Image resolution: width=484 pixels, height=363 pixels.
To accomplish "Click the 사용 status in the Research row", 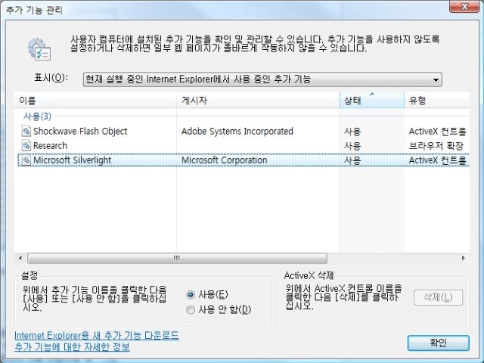I will 353,146.
